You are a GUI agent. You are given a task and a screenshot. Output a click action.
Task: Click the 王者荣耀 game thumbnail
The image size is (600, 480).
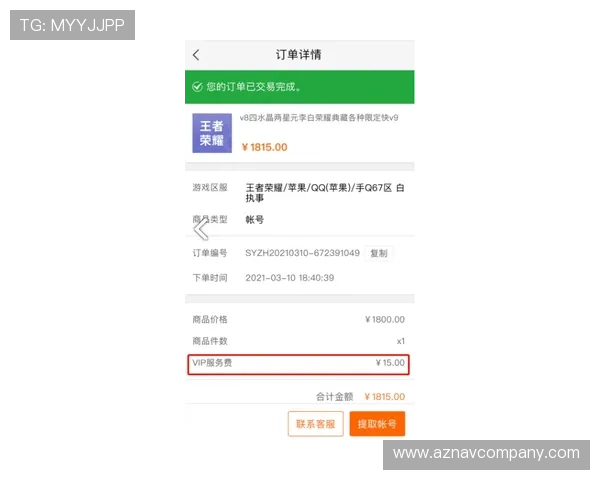[x=212, y=133]
